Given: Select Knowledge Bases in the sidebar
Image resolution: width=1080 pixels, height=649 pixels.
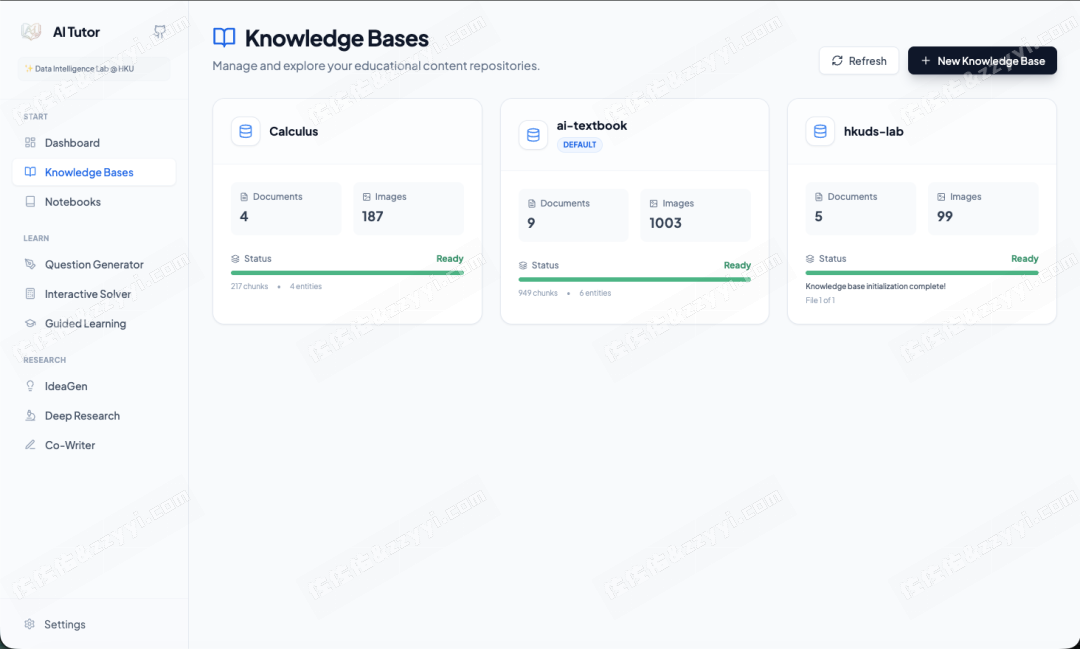Looking at the screenshot, I should coord(94,172).
